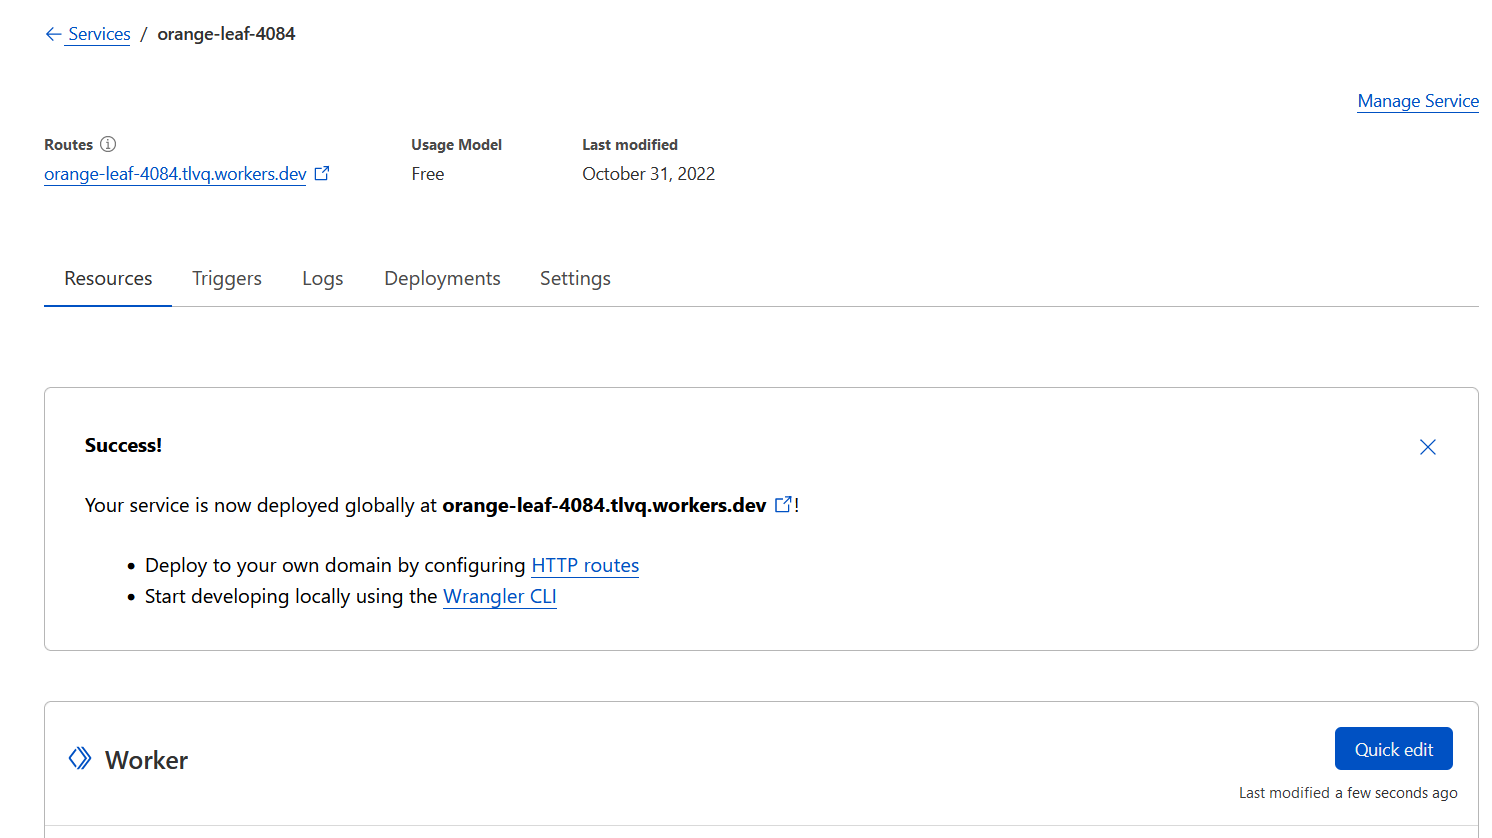Click the external link icon in success message
Viewport: 1492px width, 838px height.
tap(783, 504)
